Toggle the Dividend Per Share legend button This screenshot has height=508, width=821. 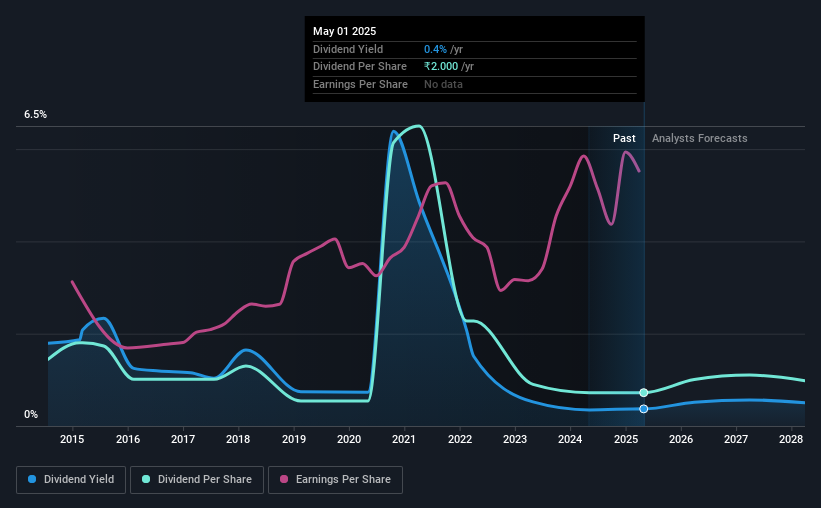click(x=197, y=480)
